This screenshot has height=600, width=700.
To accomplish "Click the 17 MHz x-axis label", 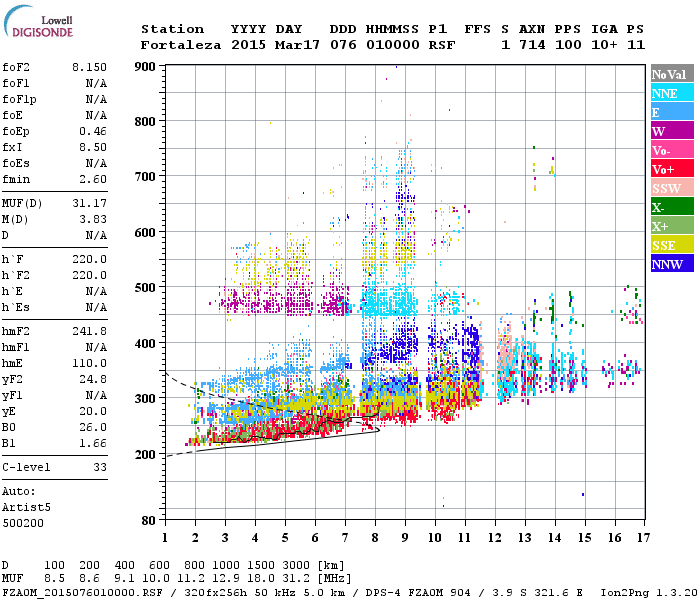I will [643, 538].
